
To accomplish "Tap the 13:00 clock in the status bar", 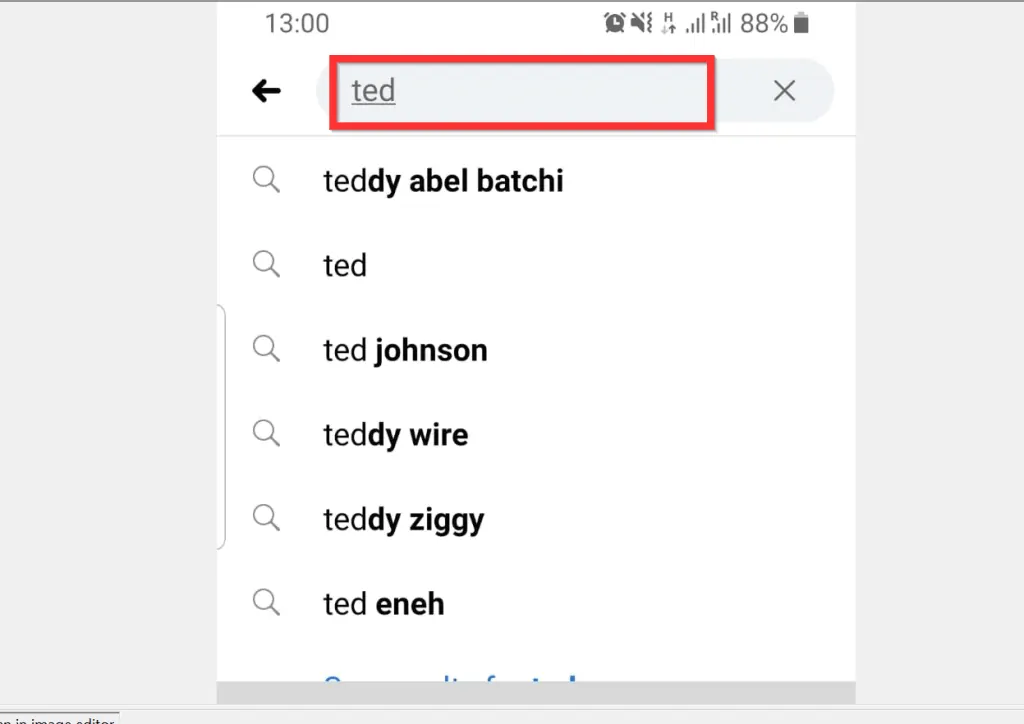I will click(296, 22).
